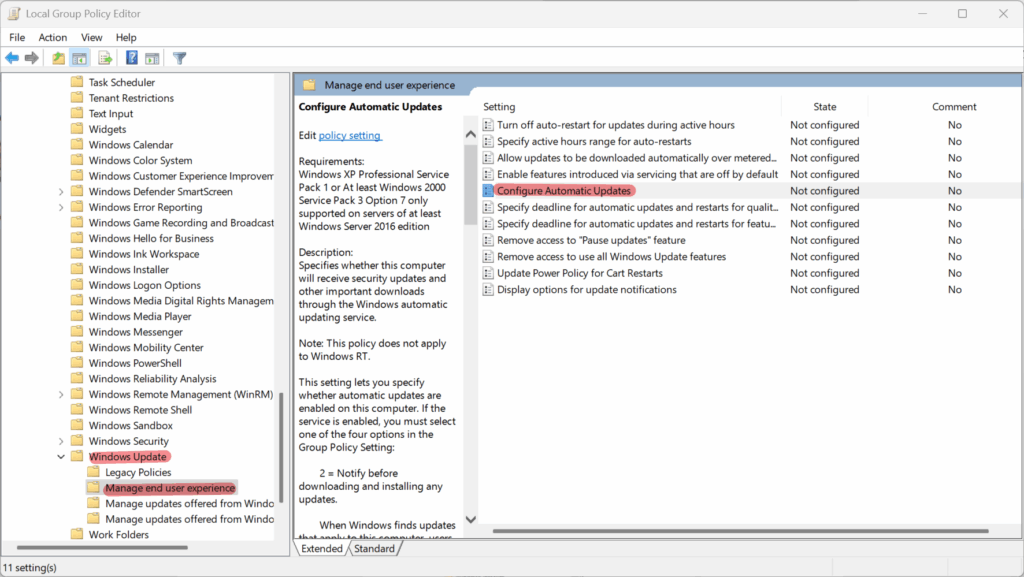Click the folder icon next to Windows Sandbox
Screen dimensions: 1024x577
77,425
